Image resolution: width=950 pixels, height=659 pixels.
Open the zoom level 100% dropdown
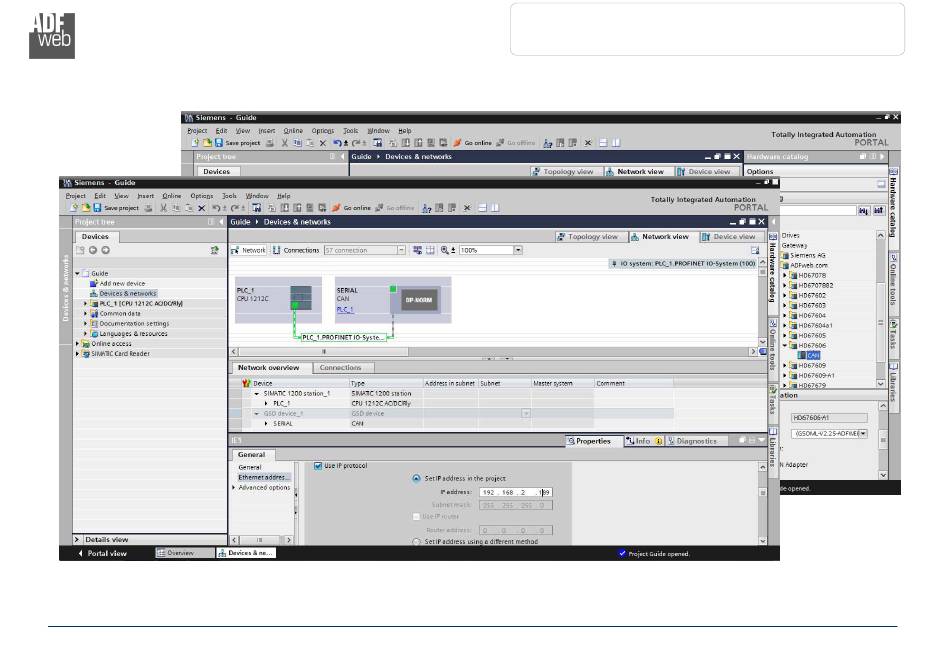tap(518, 250)
